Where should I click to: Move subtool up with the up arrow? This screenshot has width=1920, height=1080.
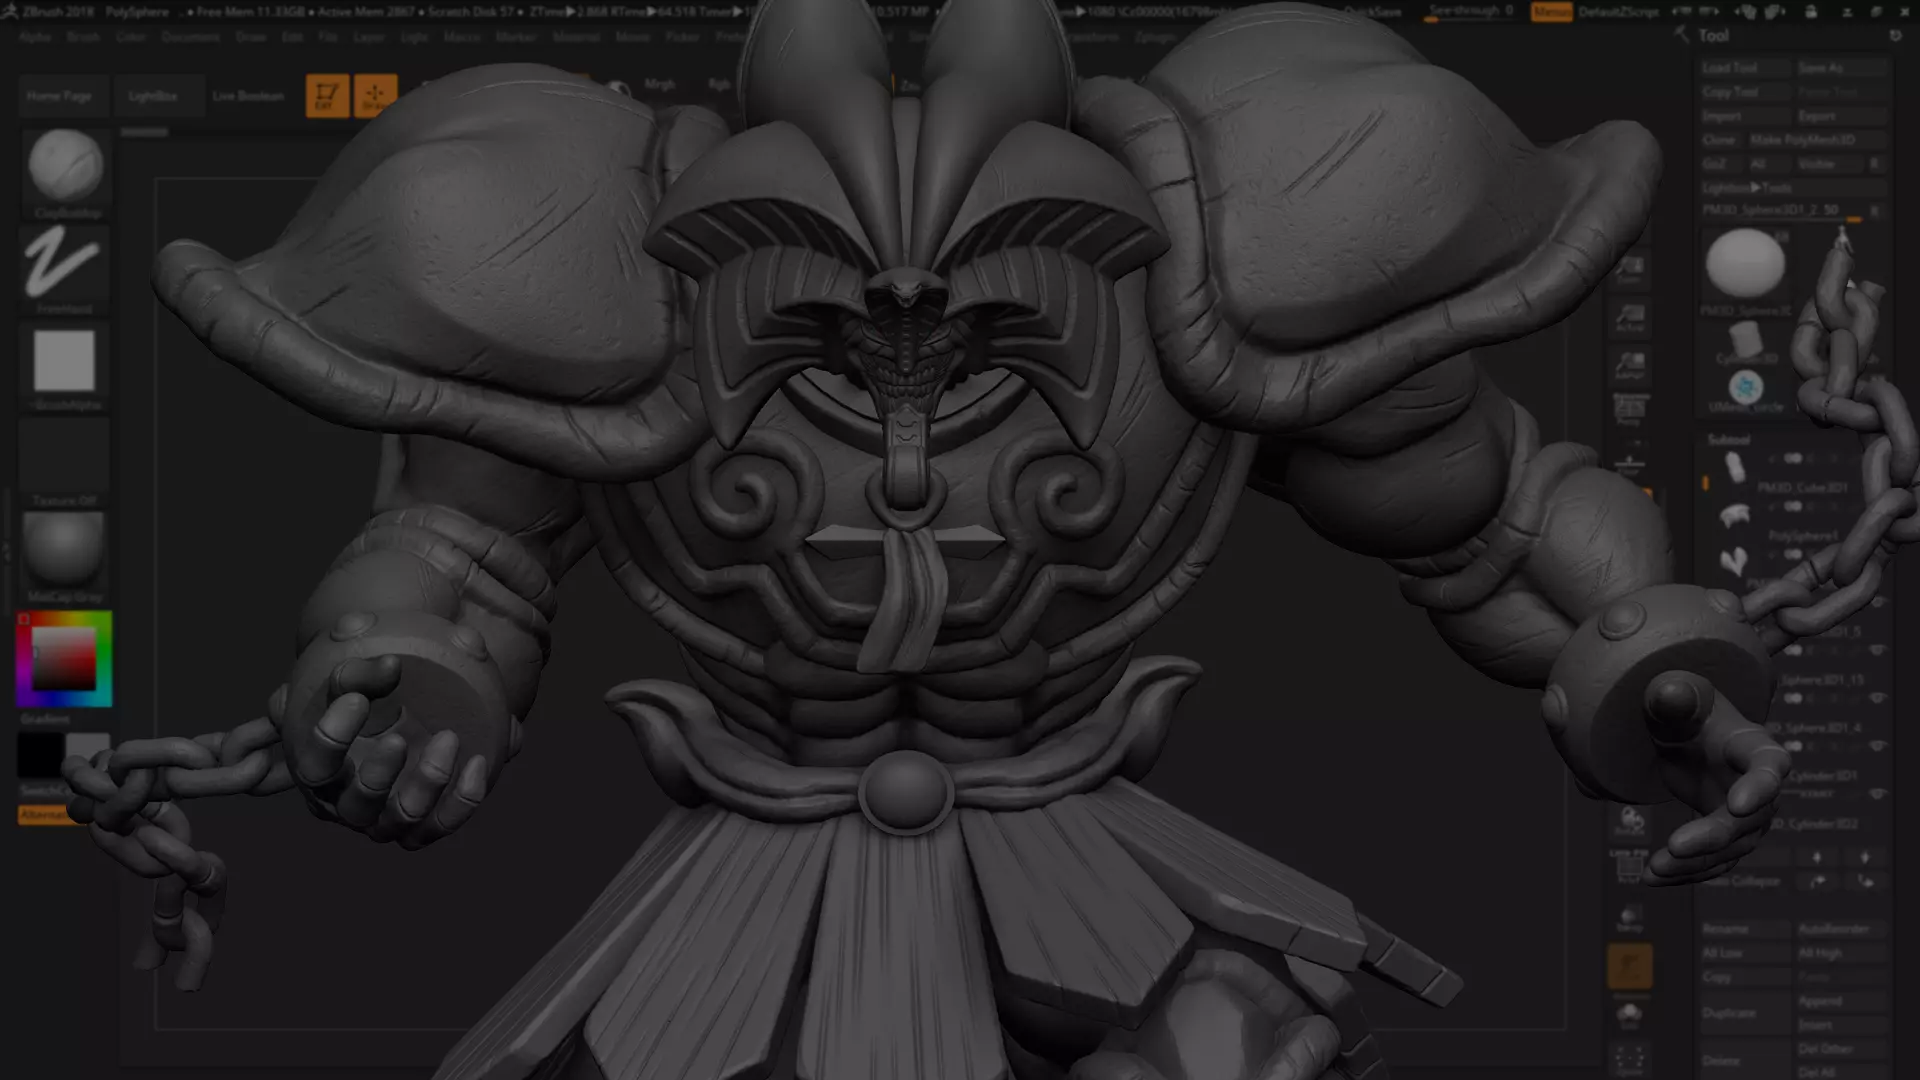pyautogui.click(x=1817, y=857)
